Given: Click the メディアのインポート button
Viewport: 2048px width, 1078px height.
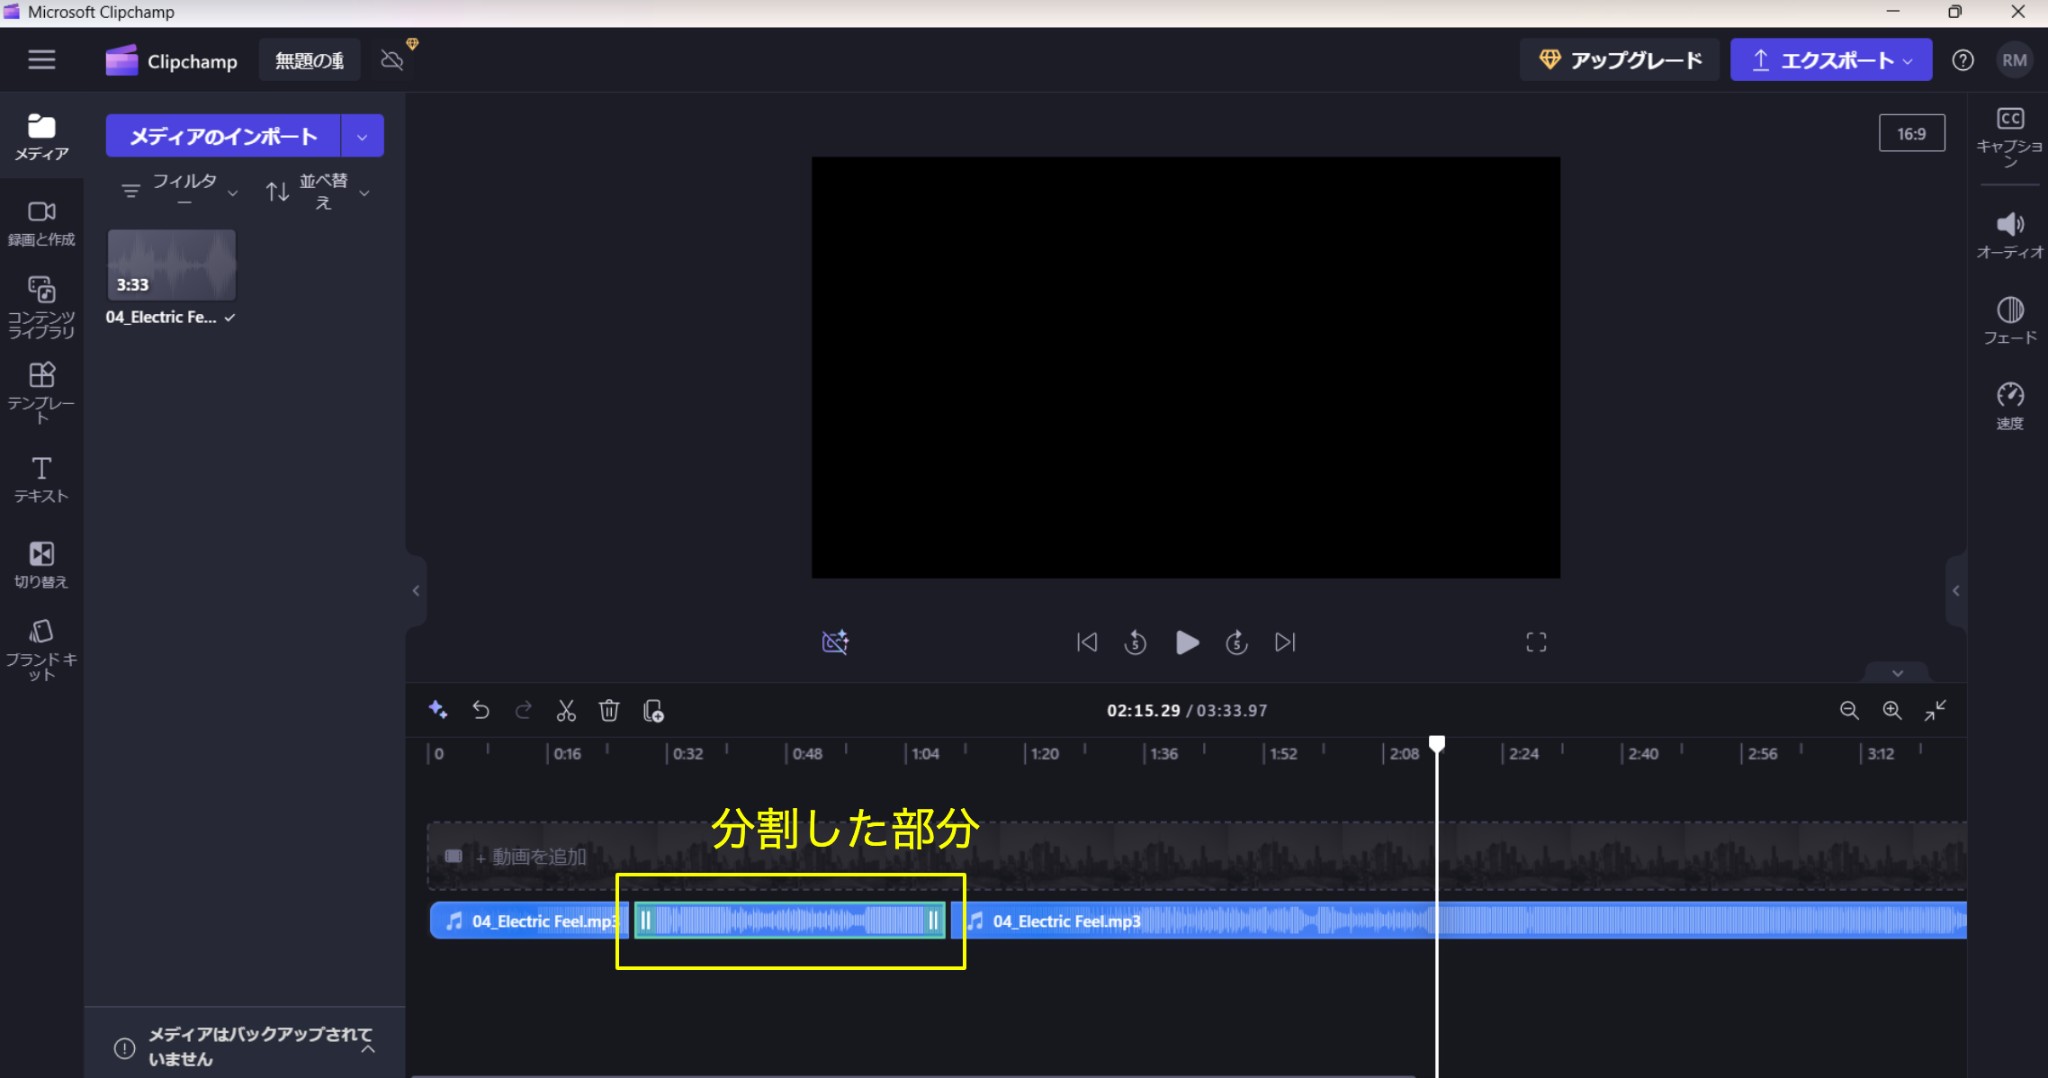Looking at the screenshot, I should coord(223,136).
